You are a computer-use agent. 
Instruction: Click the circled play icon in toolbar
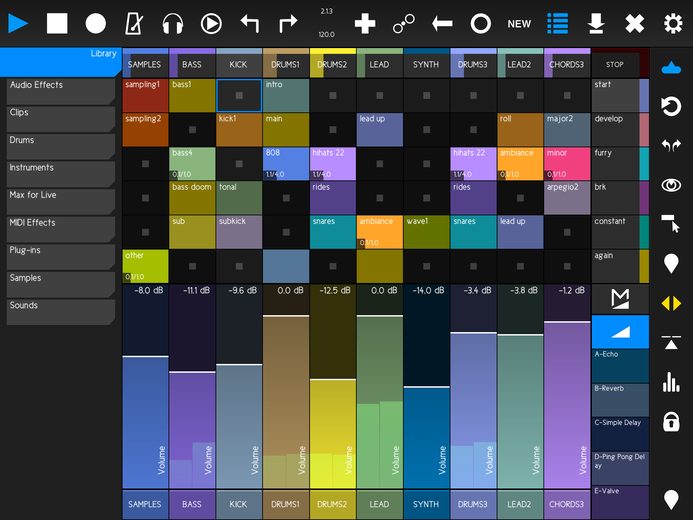click(x=211, y=23)
